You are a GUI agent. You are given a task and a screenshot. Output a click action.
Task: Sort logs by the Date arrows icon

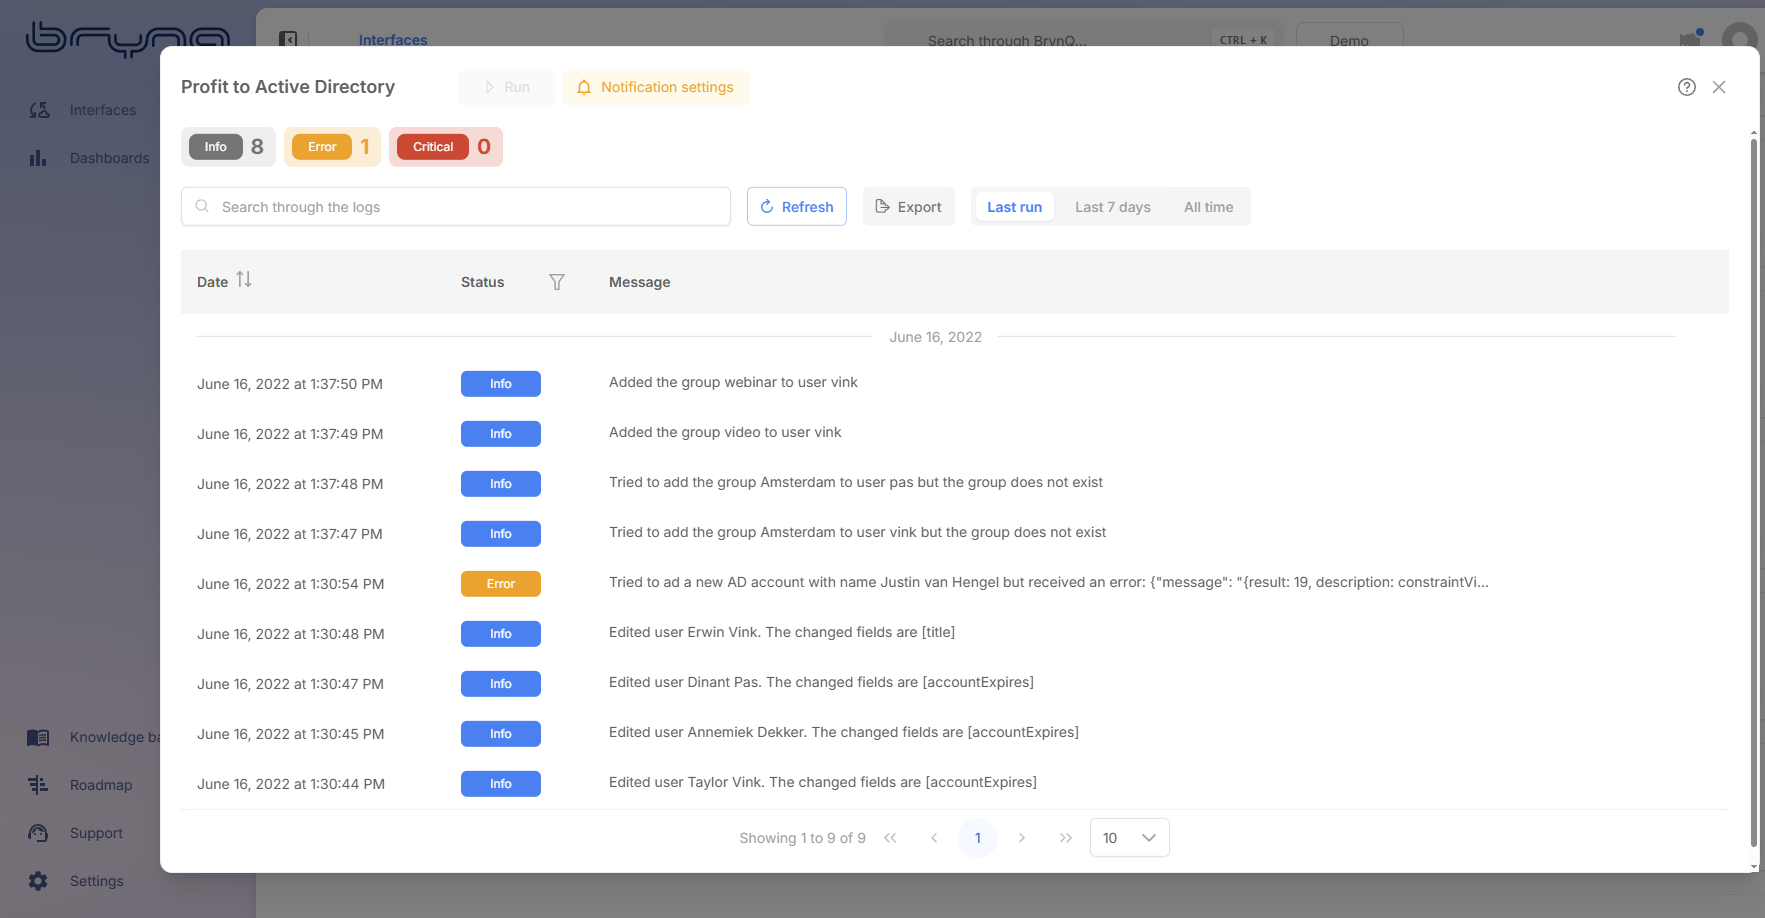click(244, 280)
